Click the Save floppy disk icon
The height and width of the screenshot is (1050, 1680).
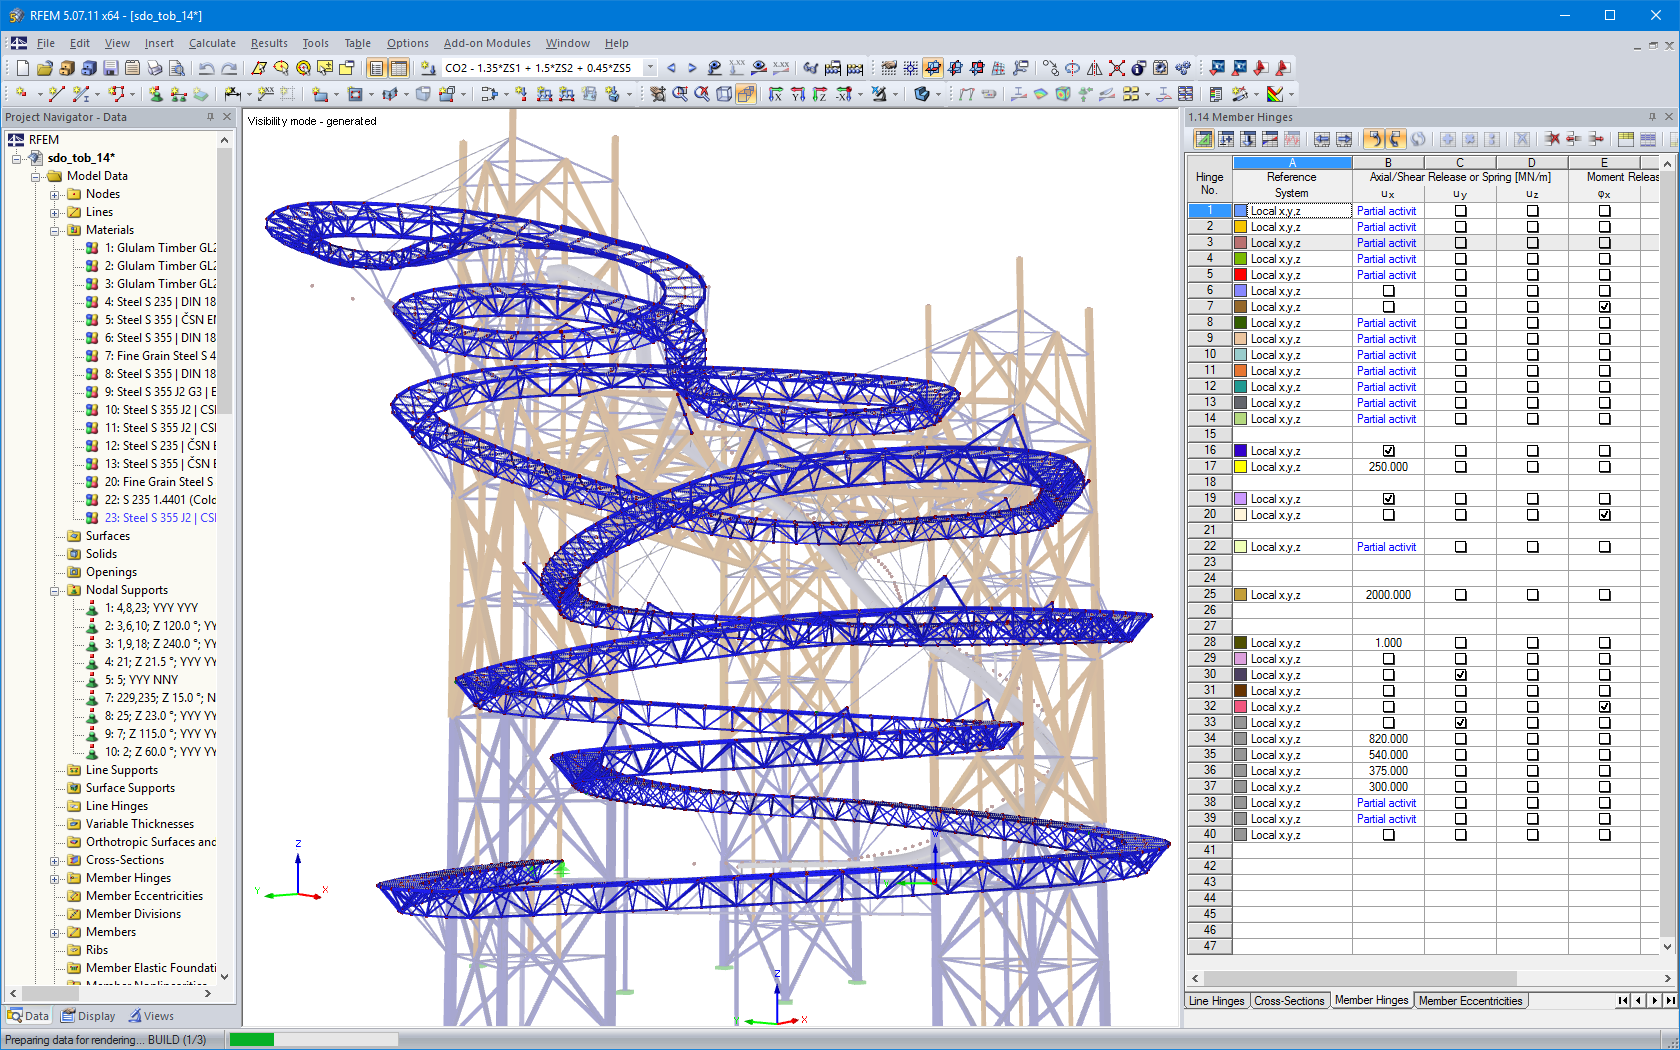pos(110,68)
